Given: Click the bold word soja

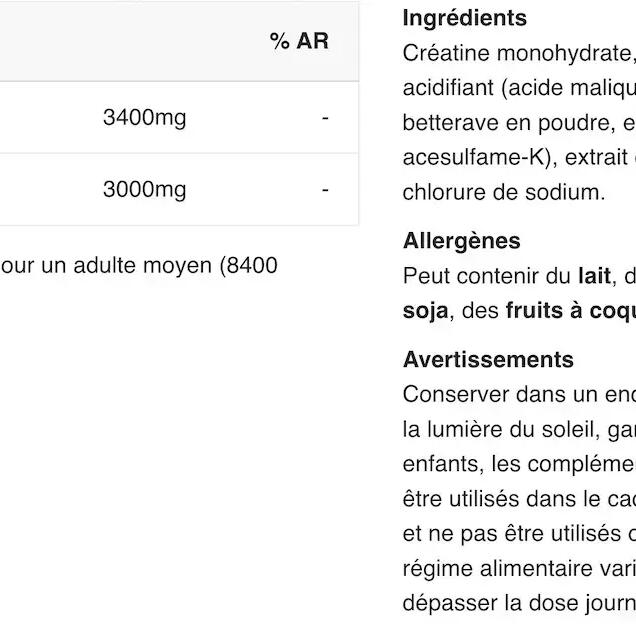Looking at the screenshot, I should coord(425,310).
